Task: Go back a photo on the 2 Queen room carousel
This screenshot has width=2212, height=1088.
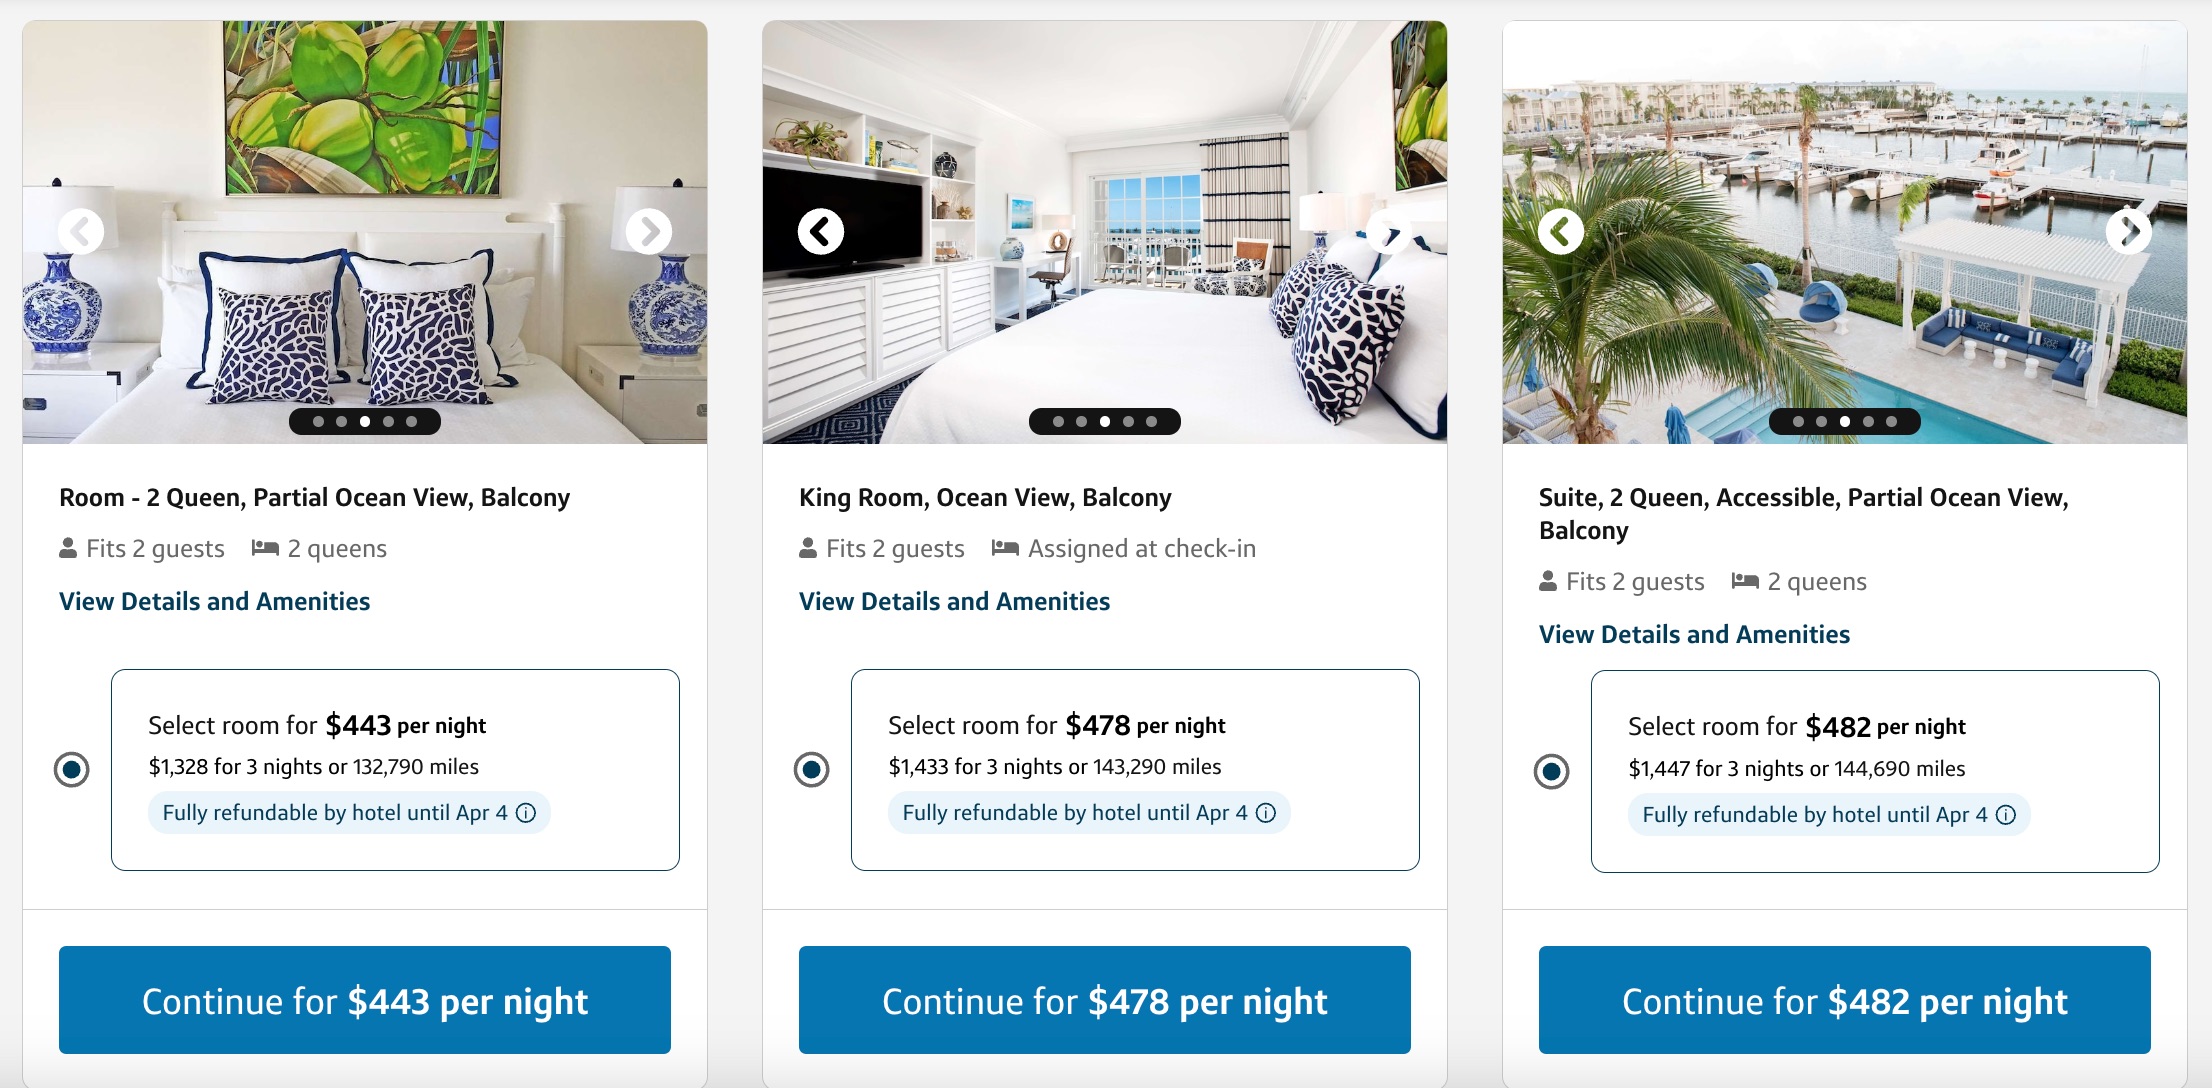Action: [x=81, y=231]
